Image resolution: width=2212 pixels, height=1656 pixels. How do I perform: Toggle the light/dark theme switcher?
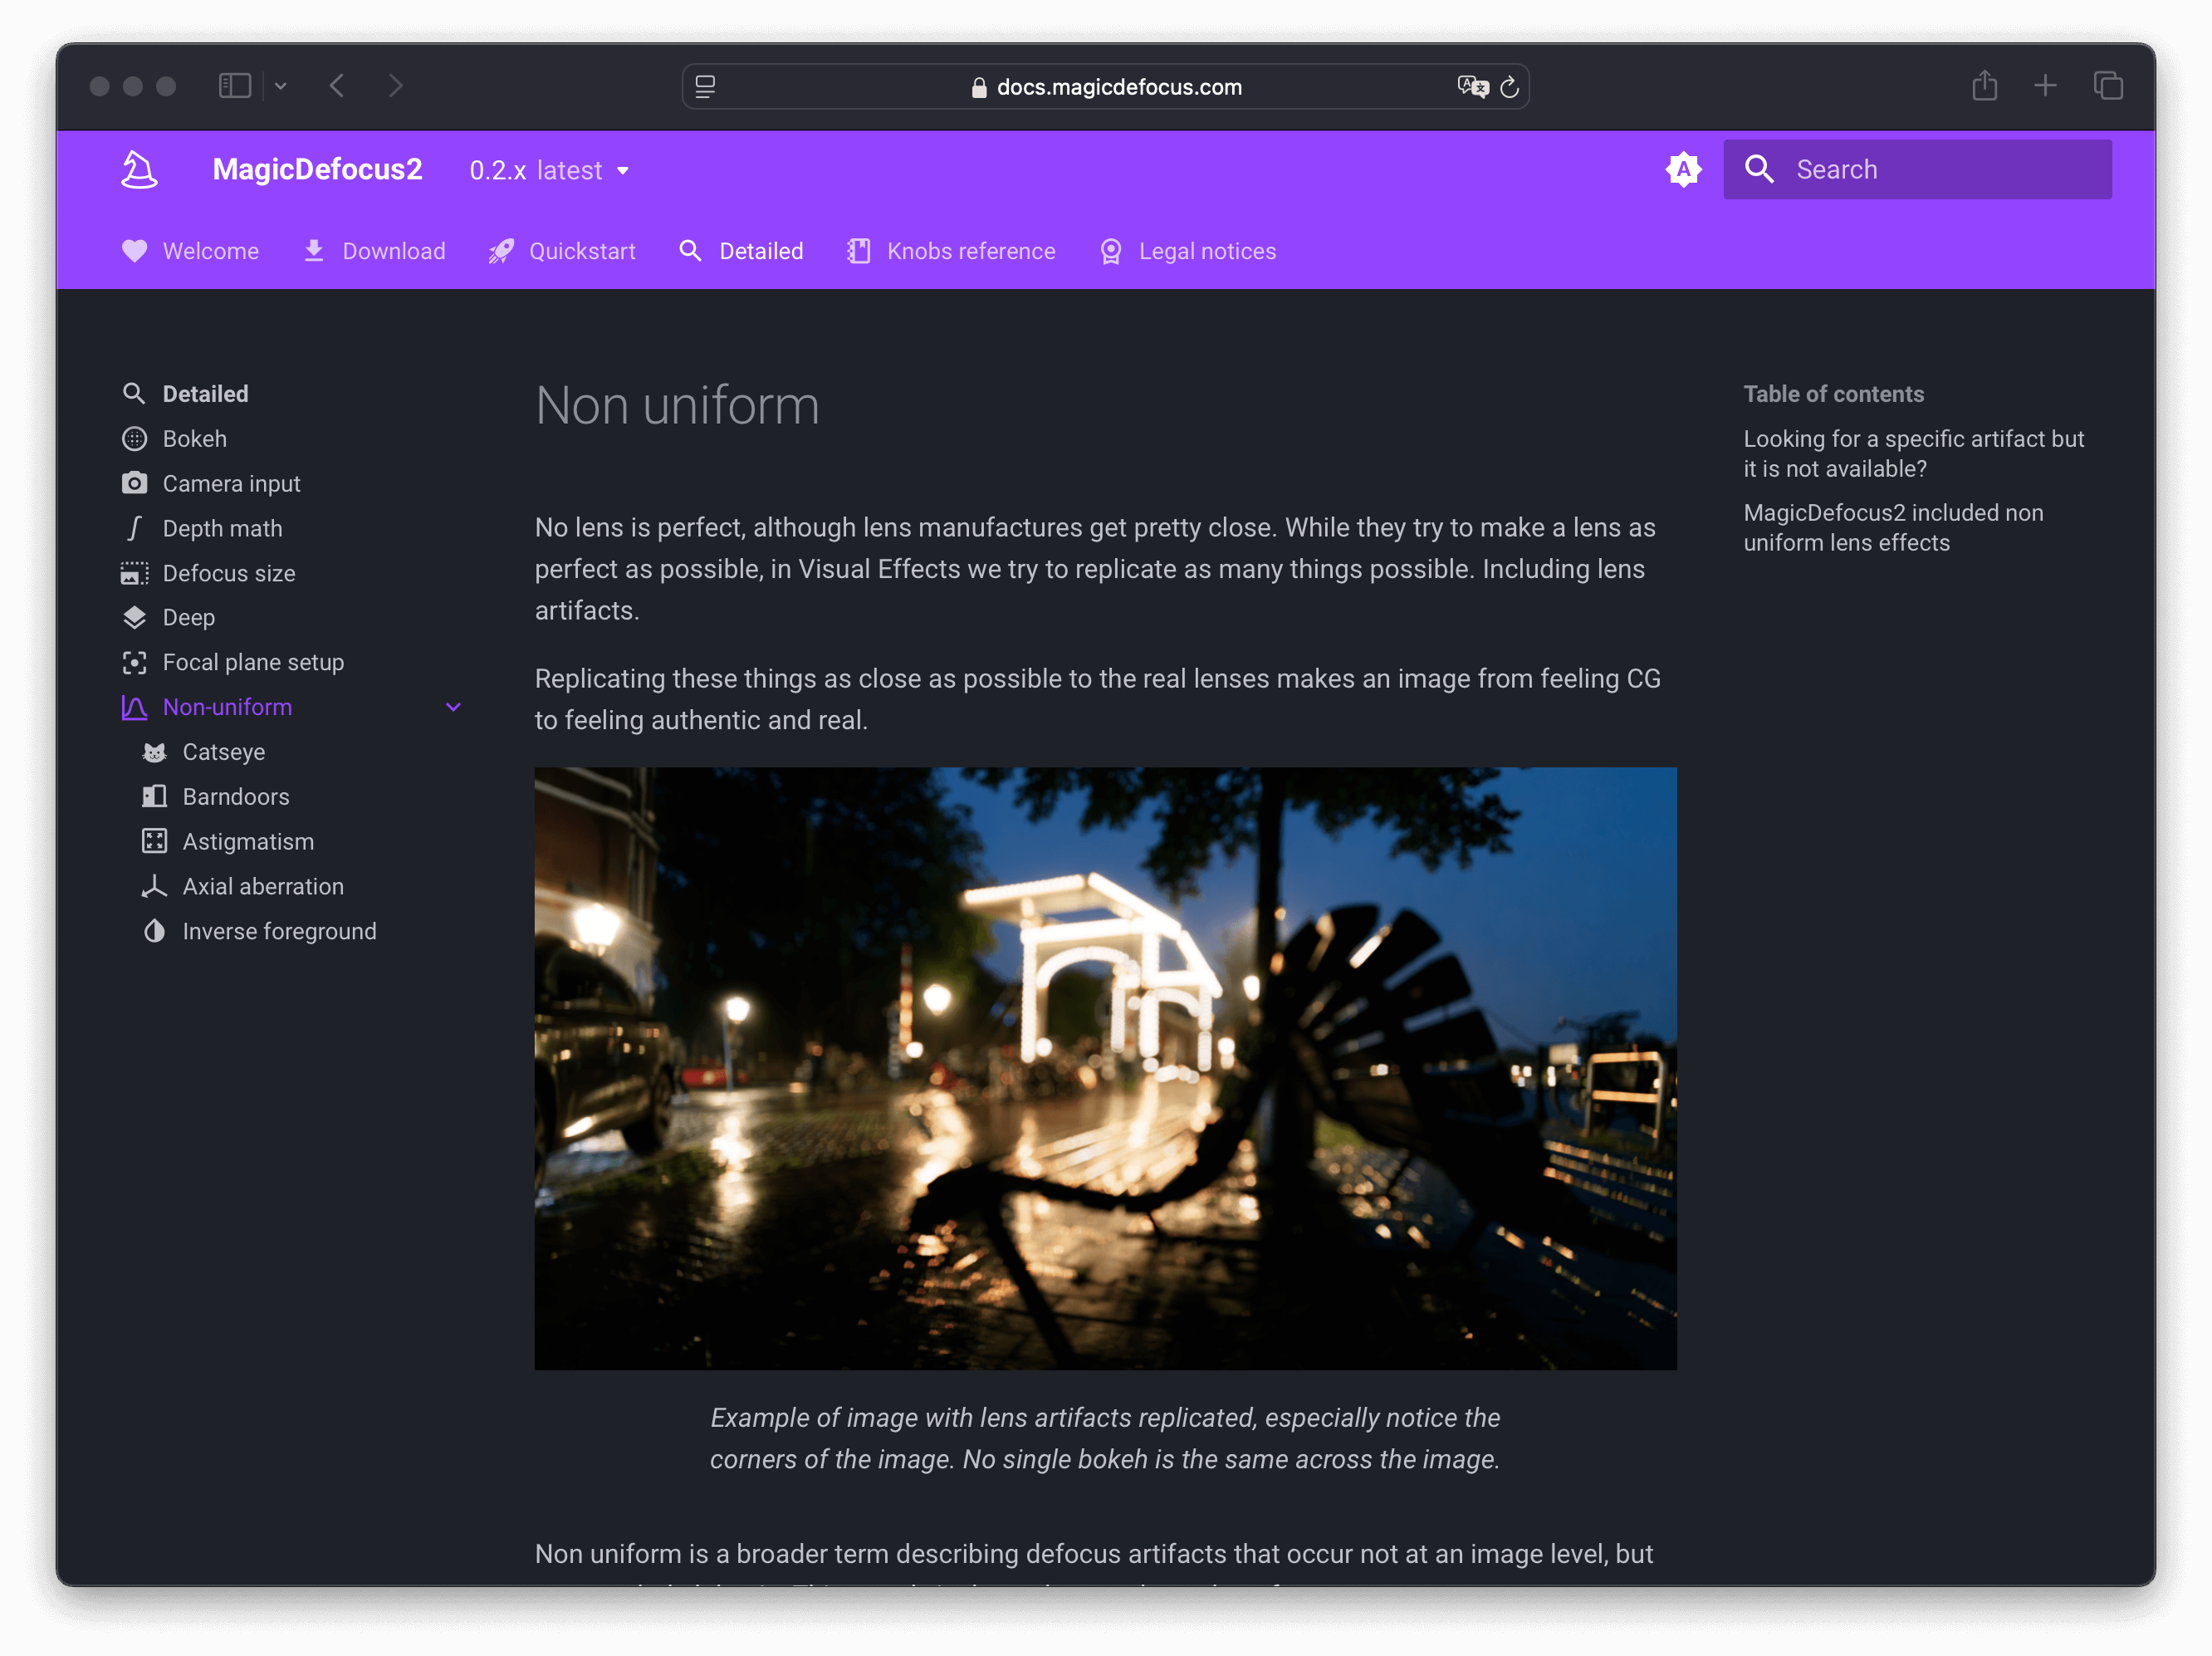[x=1683, y=169]
